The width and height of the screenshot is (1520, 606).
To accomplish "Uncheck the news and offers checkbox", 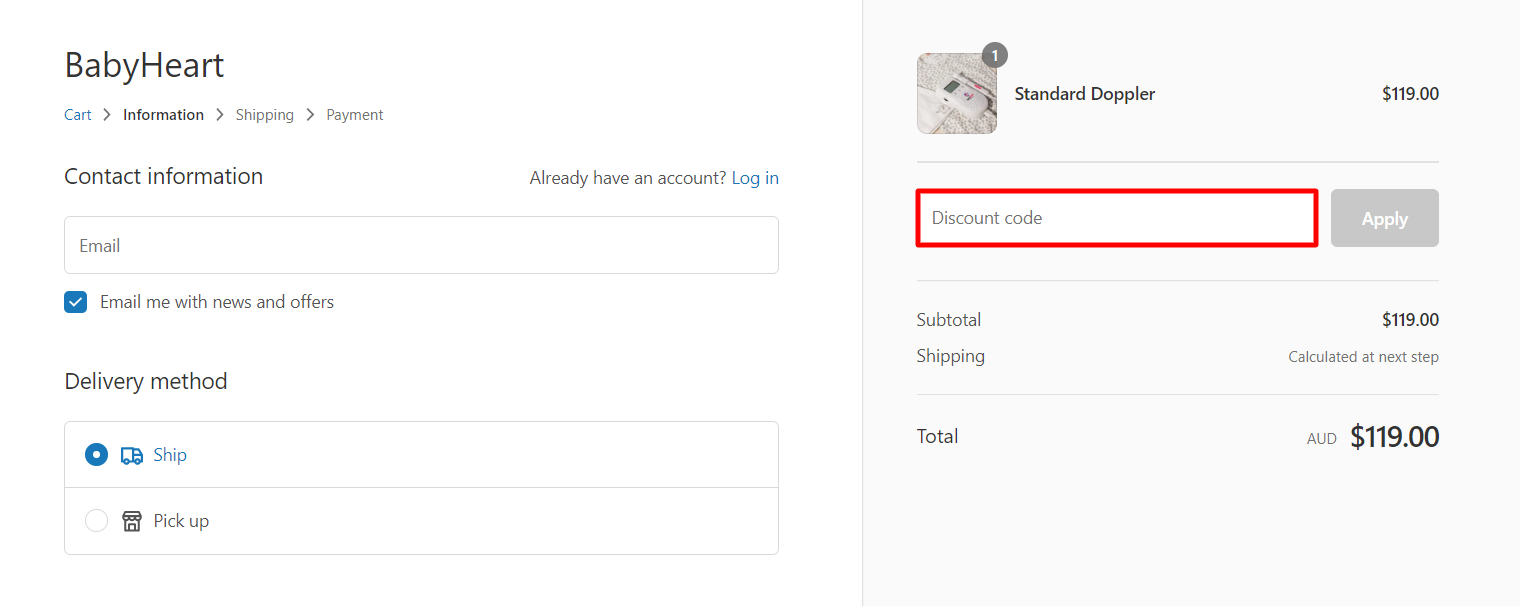I will 76,302.
